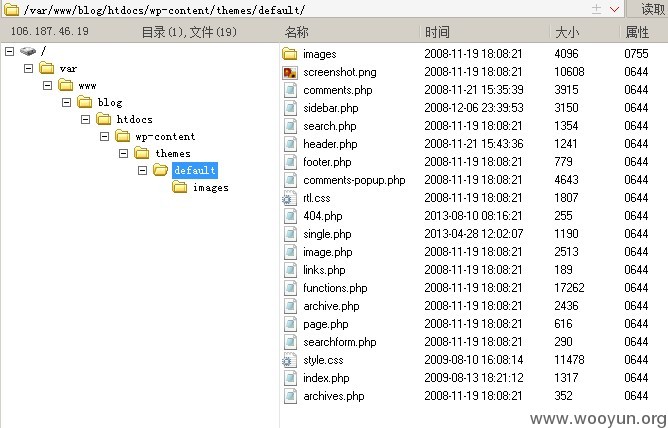Click the links.php file icon
This screenshot has width=668, height=428.
point(290,270)
